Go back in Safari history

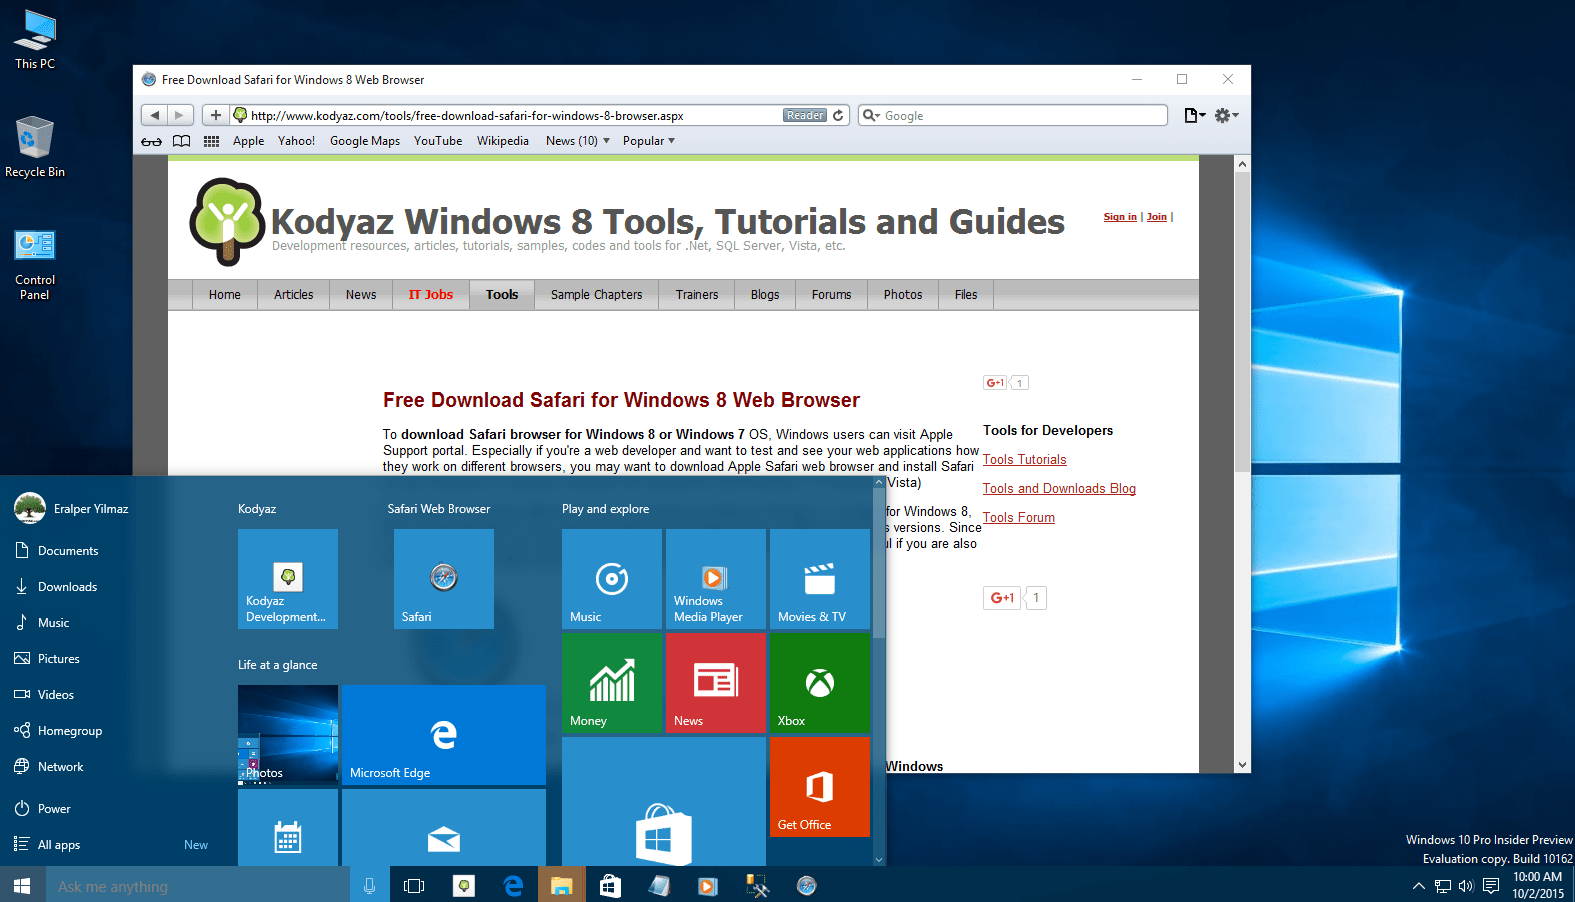click(x=154, y=115)
